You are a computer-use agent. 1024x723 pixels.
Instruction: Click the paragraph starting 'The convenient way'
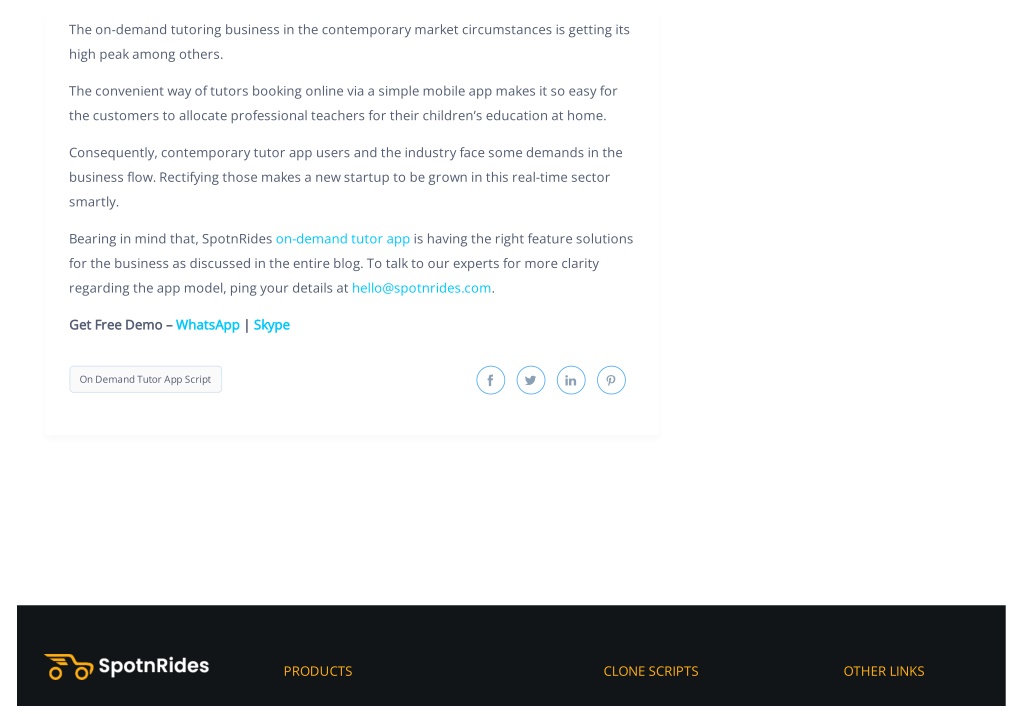pyautogui.click(x=343, y=103)
